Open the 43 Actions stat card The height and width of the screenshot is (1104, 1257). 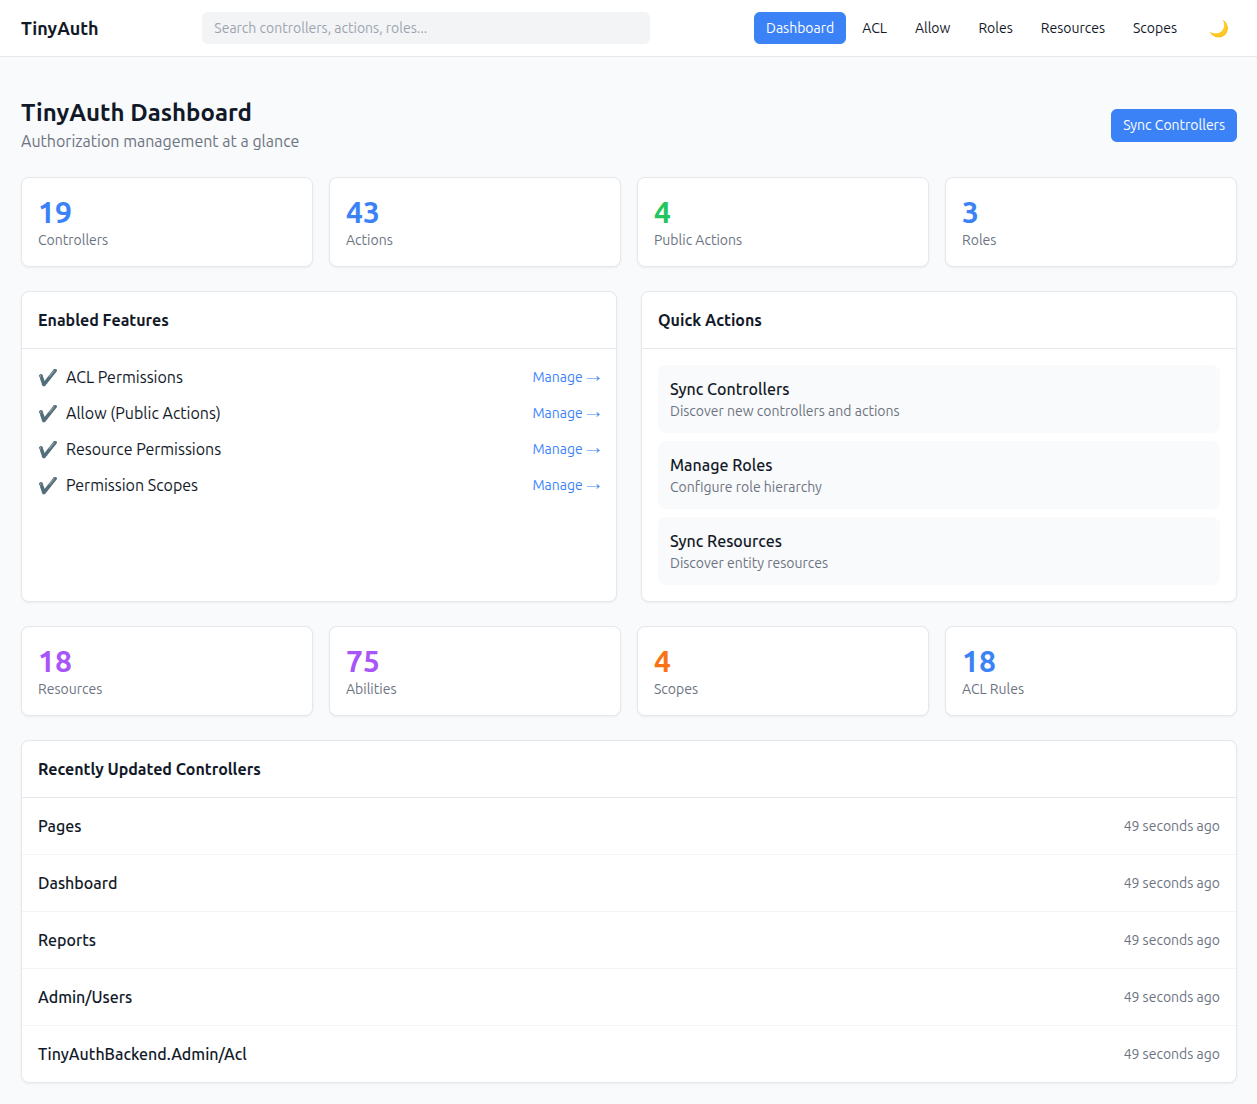point(475,222)
